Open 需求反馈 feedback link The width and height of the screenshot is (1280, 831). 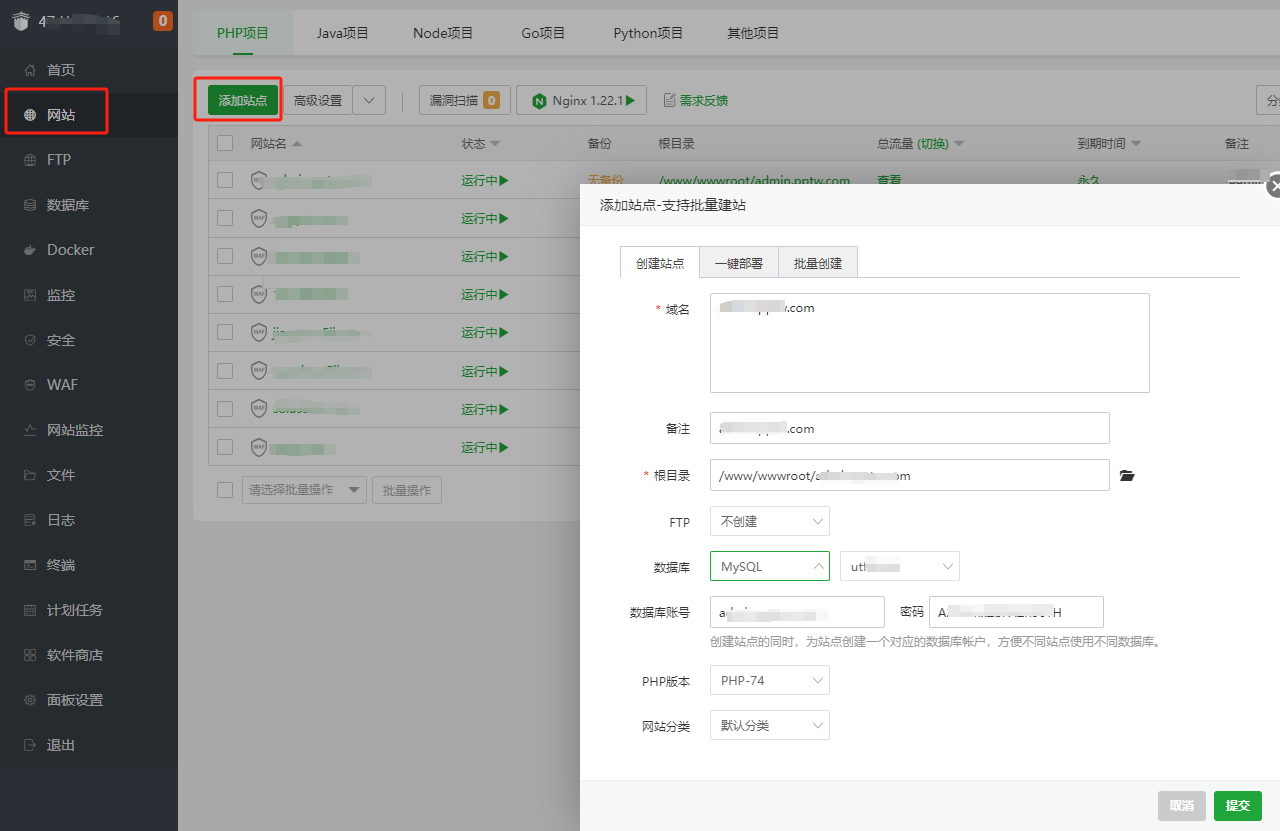[x=696, y=100]
